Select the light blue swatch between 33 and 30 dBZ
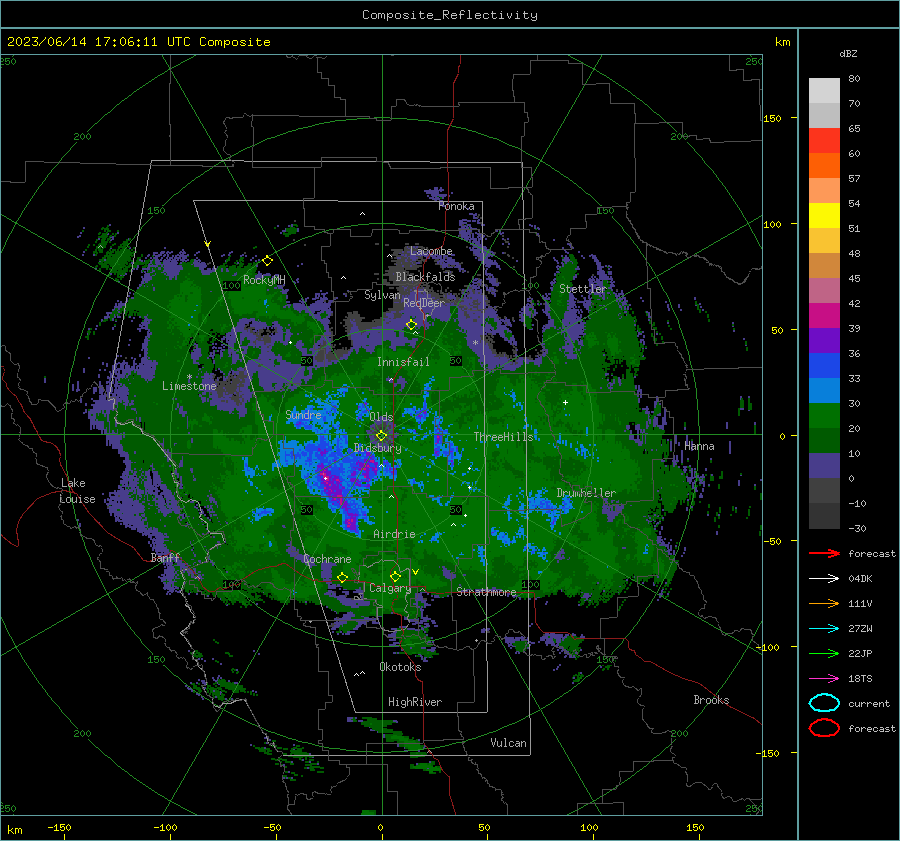Viewport: 900px width, 841px height. [x=824, y=390]
